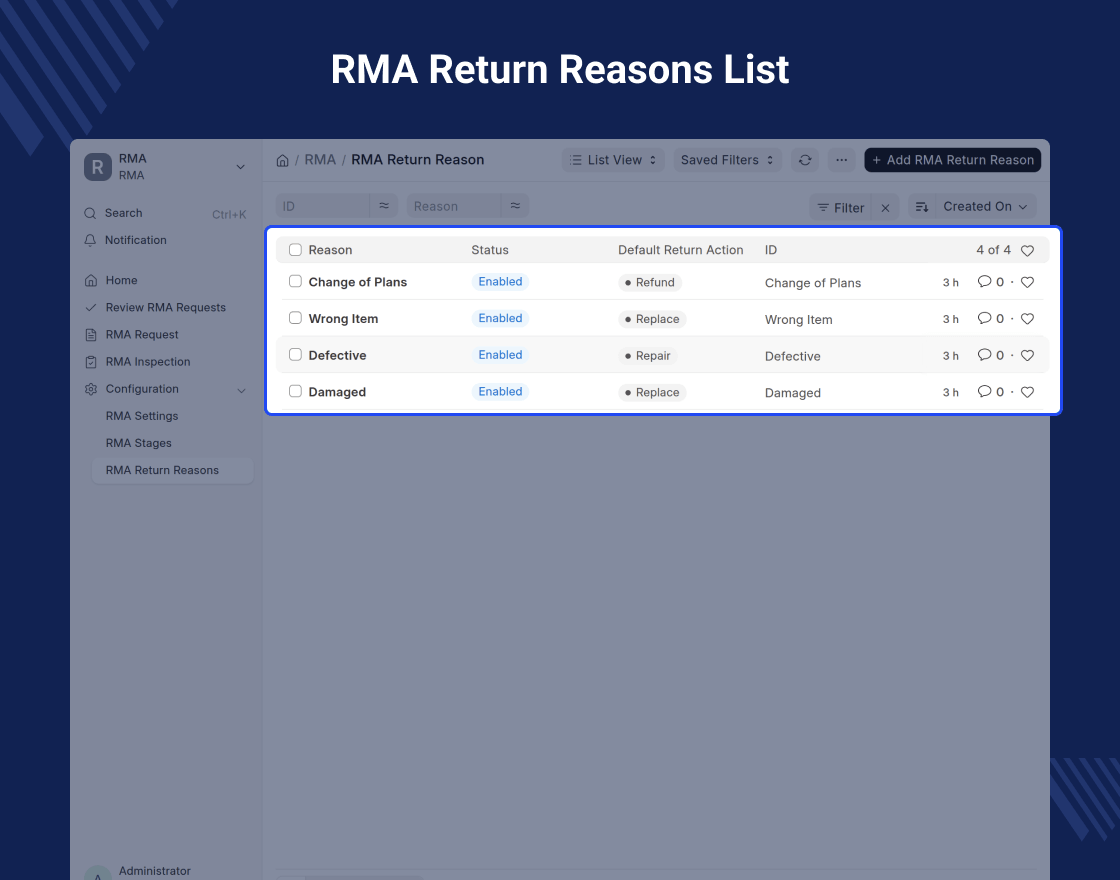This screenshot has width=1120, height=880.
Task: Open the Damaged reason
Action: [x=337, y=392]
